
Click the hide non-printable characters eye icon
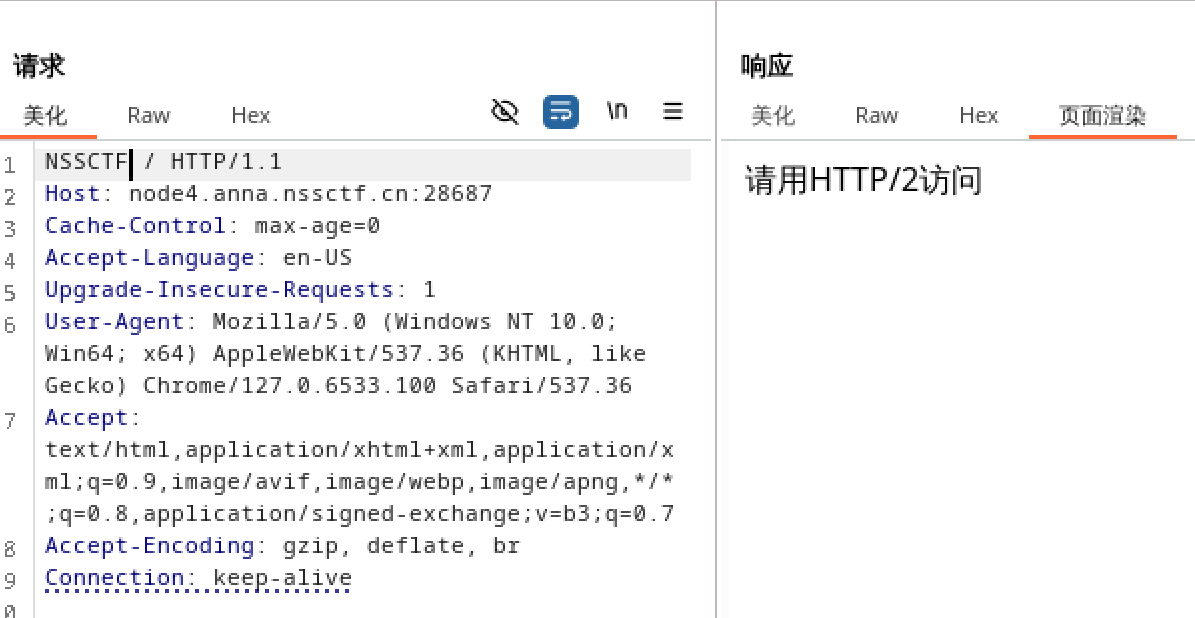point(504,112)
